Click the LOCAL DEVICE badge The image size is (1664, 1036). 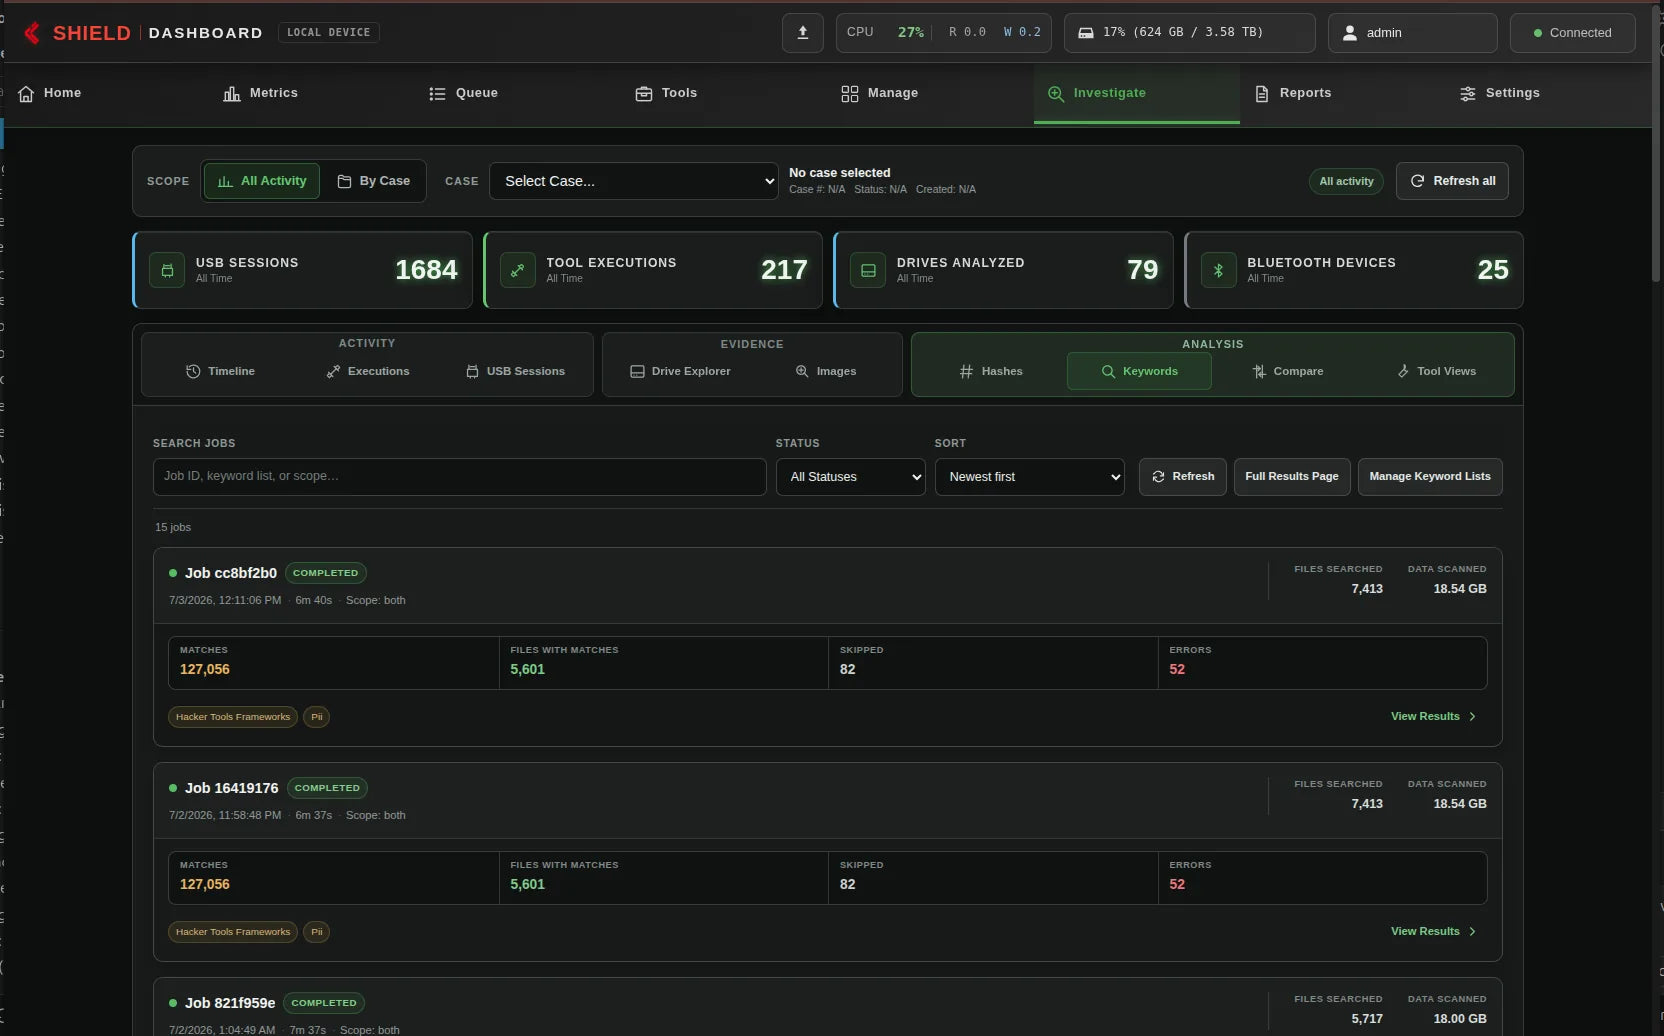pyautogui.click(x=328, y=33)
